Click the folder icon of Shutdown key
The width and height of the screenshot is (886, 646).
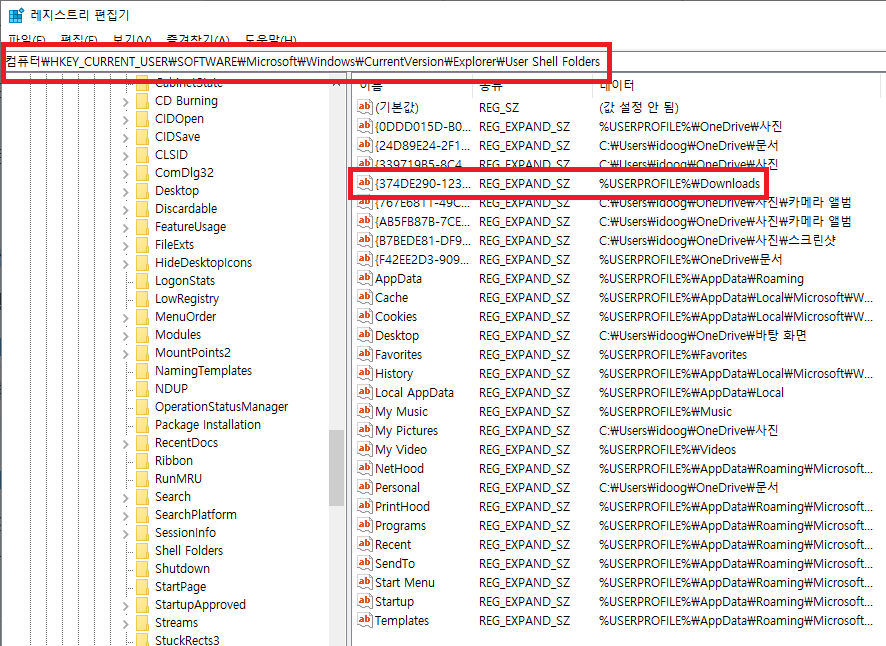pyautogui.click(x=142, y=569)
